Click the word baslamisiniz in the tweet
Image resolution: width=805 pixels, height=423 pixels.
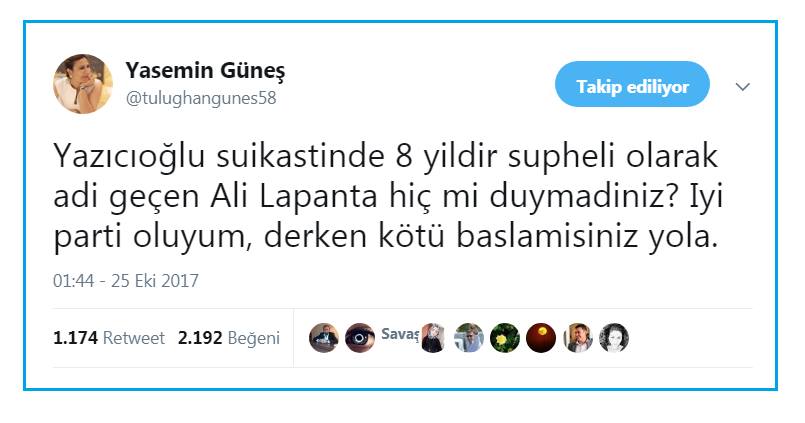pyautogui.click(x=547, y=236)
